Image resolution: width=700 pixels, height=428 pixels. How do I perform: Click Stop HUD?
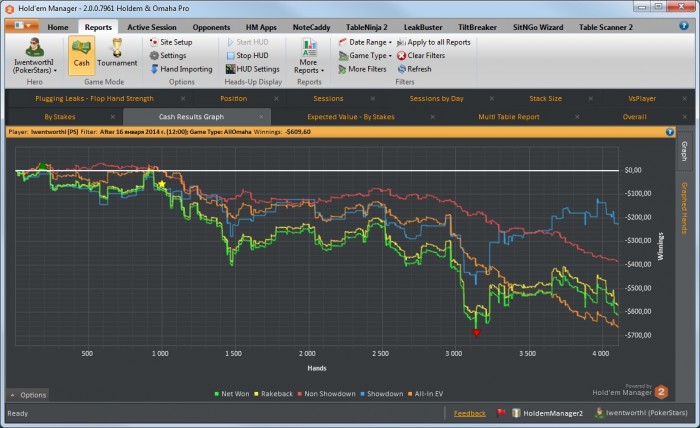click(x=247, y=55)
